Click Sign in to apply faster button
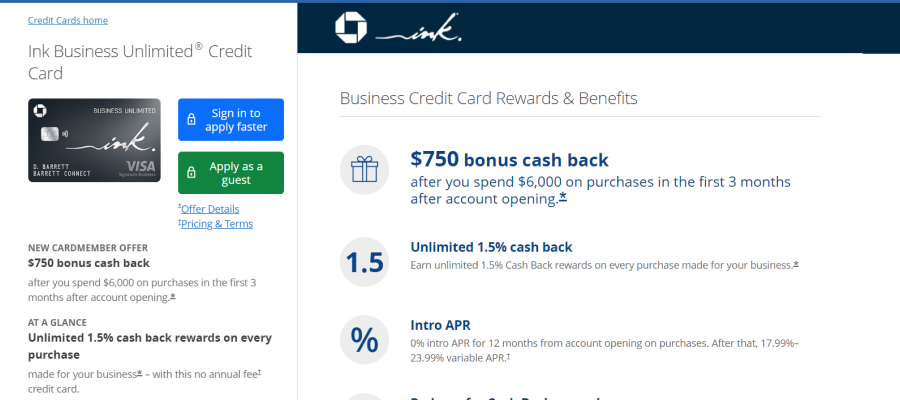The image size is (900, 400). coord(231,119)
